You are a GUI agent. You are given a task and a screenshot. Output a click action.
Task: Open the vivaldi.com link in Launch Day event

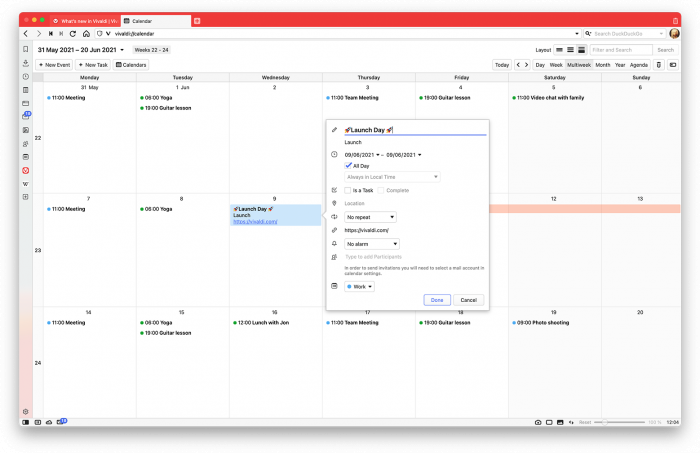click(255, 222)
